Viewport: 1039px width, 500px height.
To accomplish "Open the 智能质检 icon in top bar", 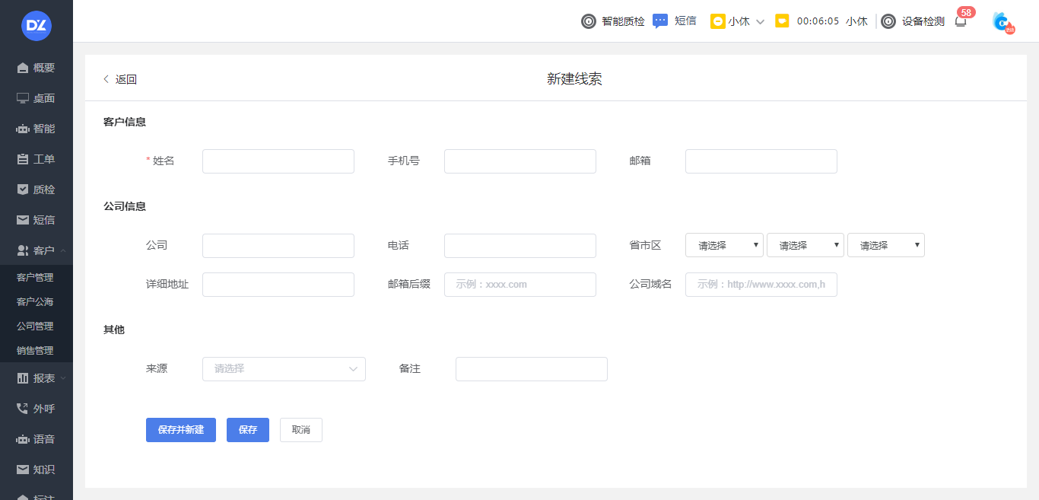I will click(x=589, y=21).
